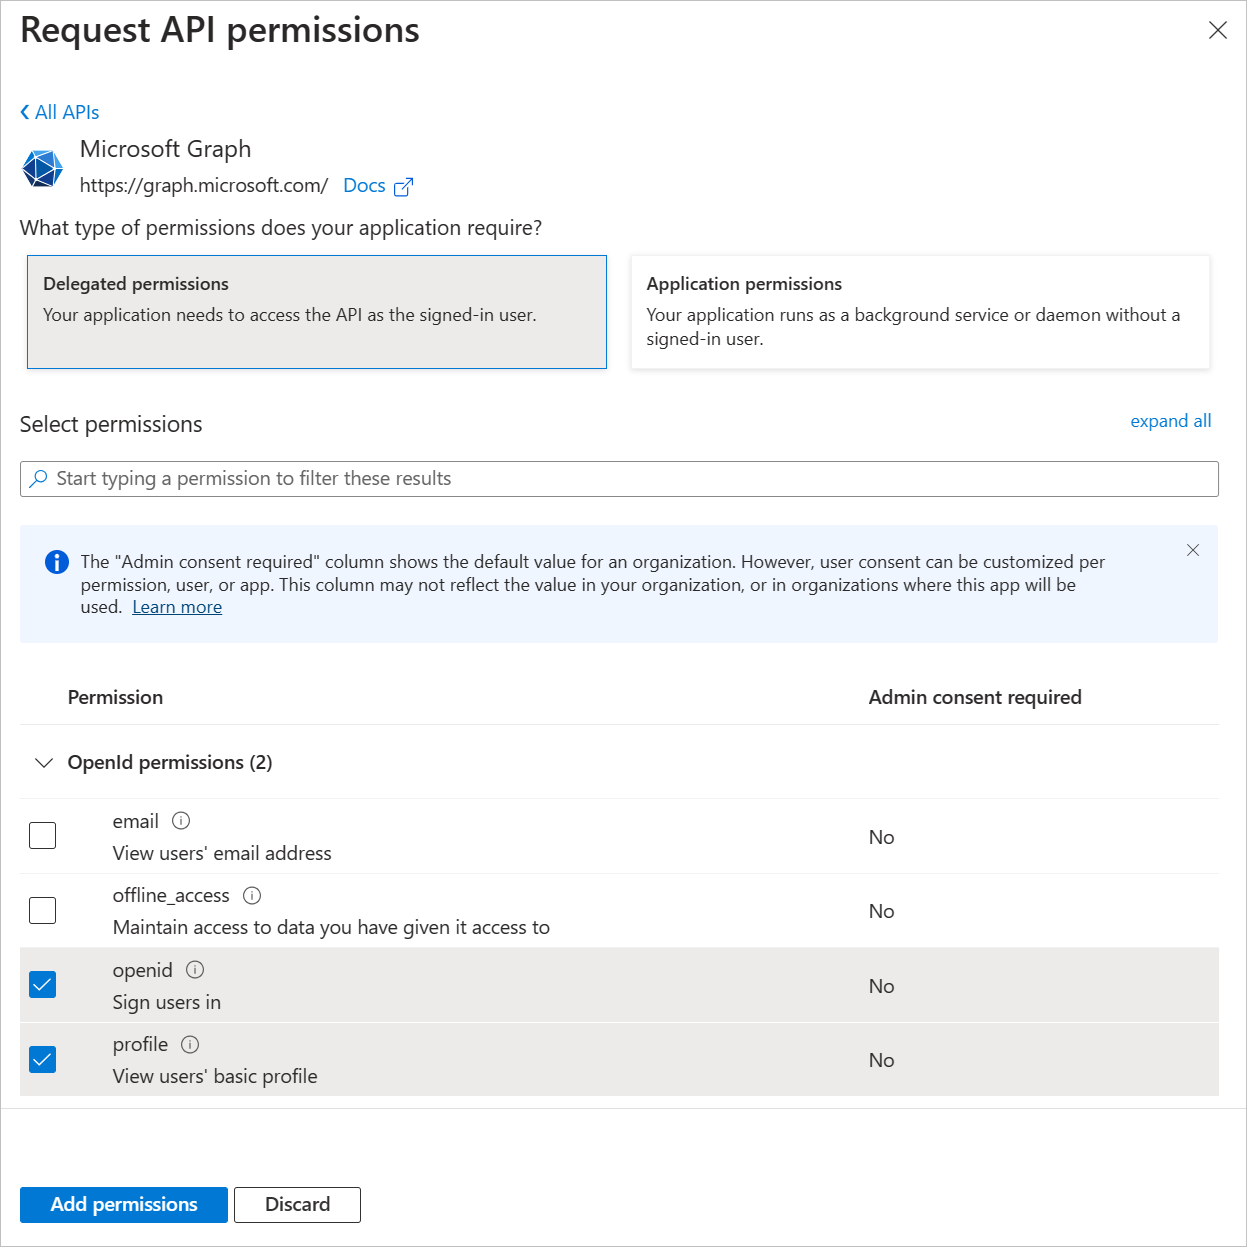Click 'View users' basic profile' description

click(215, 1077)
